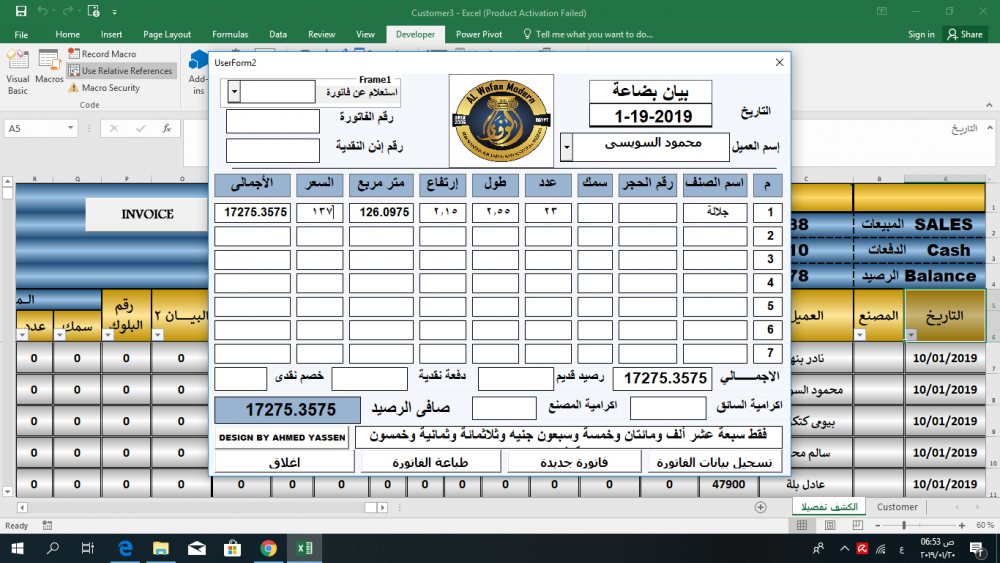Screen dimensions: 1000x563
Task: Click the دفعة نقدية input field
Action: (x=370, y=379)
